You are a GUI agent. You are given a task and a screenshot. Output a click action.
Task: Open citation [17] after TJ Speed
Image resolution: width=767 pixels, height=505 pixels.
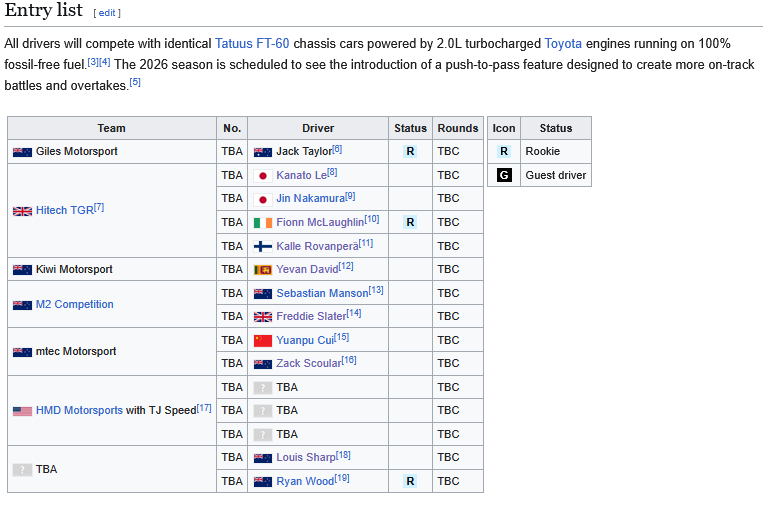tap(204, 408)
